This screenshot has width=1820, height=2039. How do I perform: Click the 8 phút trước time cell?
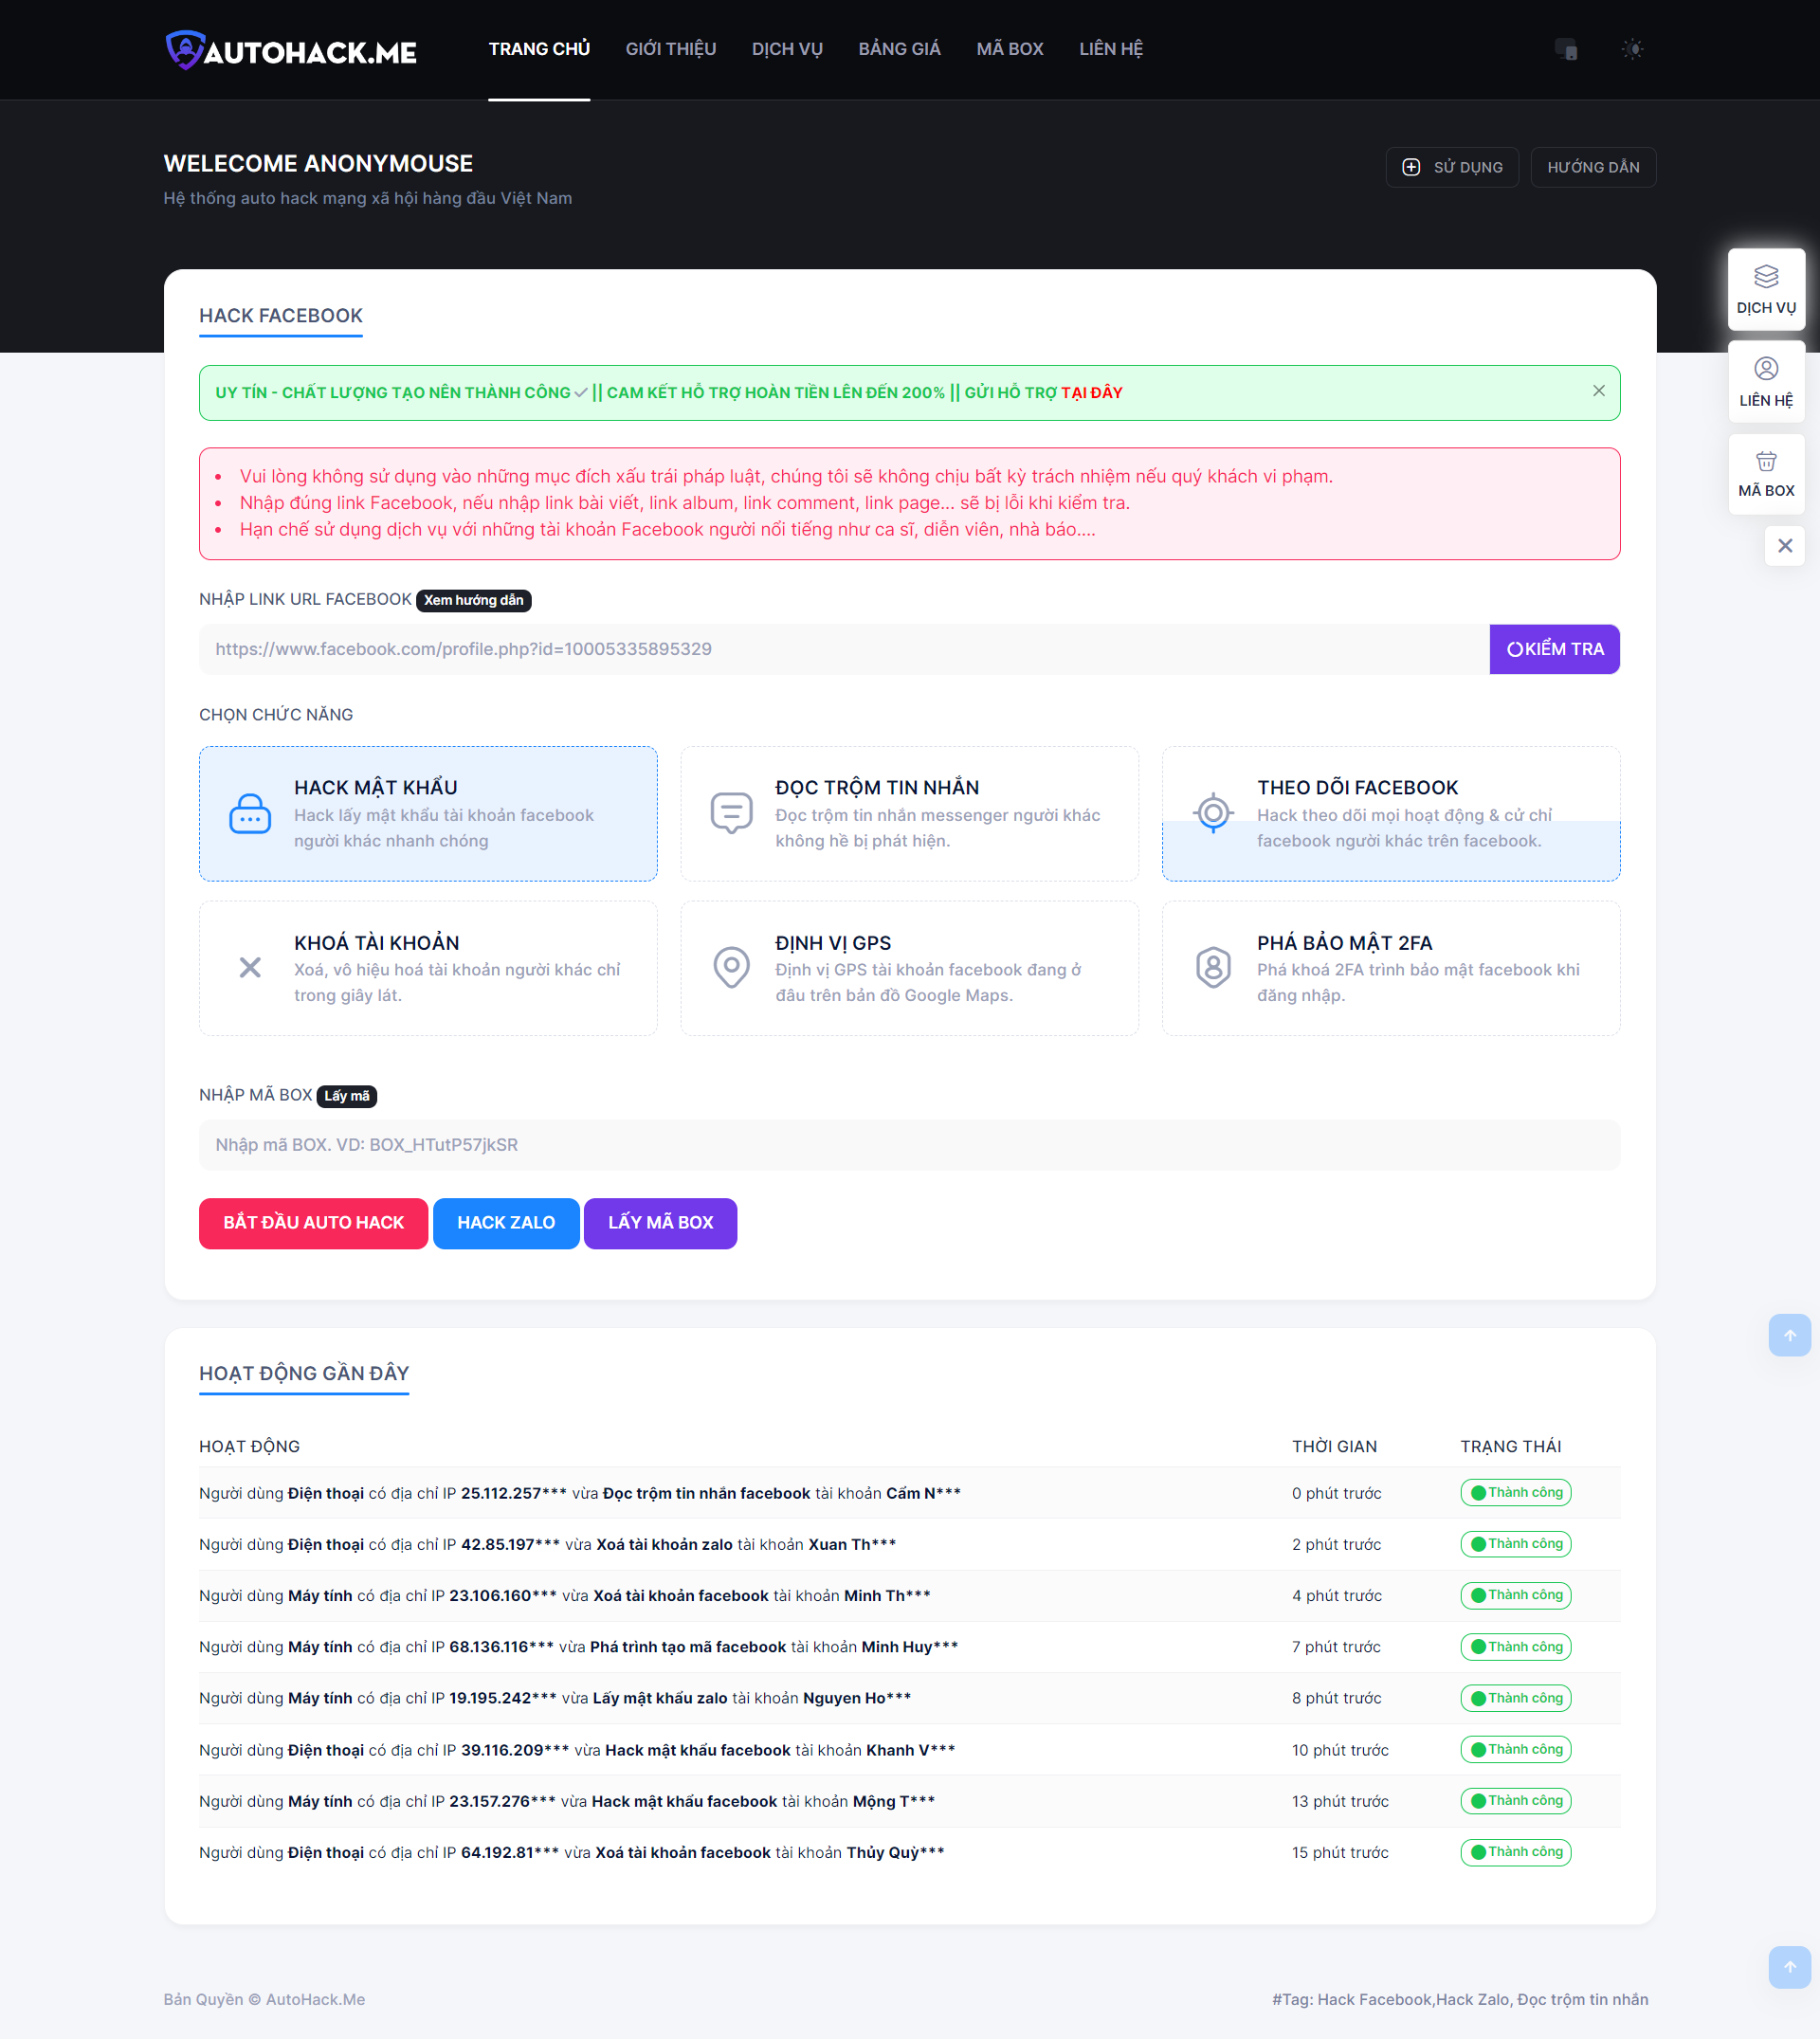(x=1336, y=1699)
